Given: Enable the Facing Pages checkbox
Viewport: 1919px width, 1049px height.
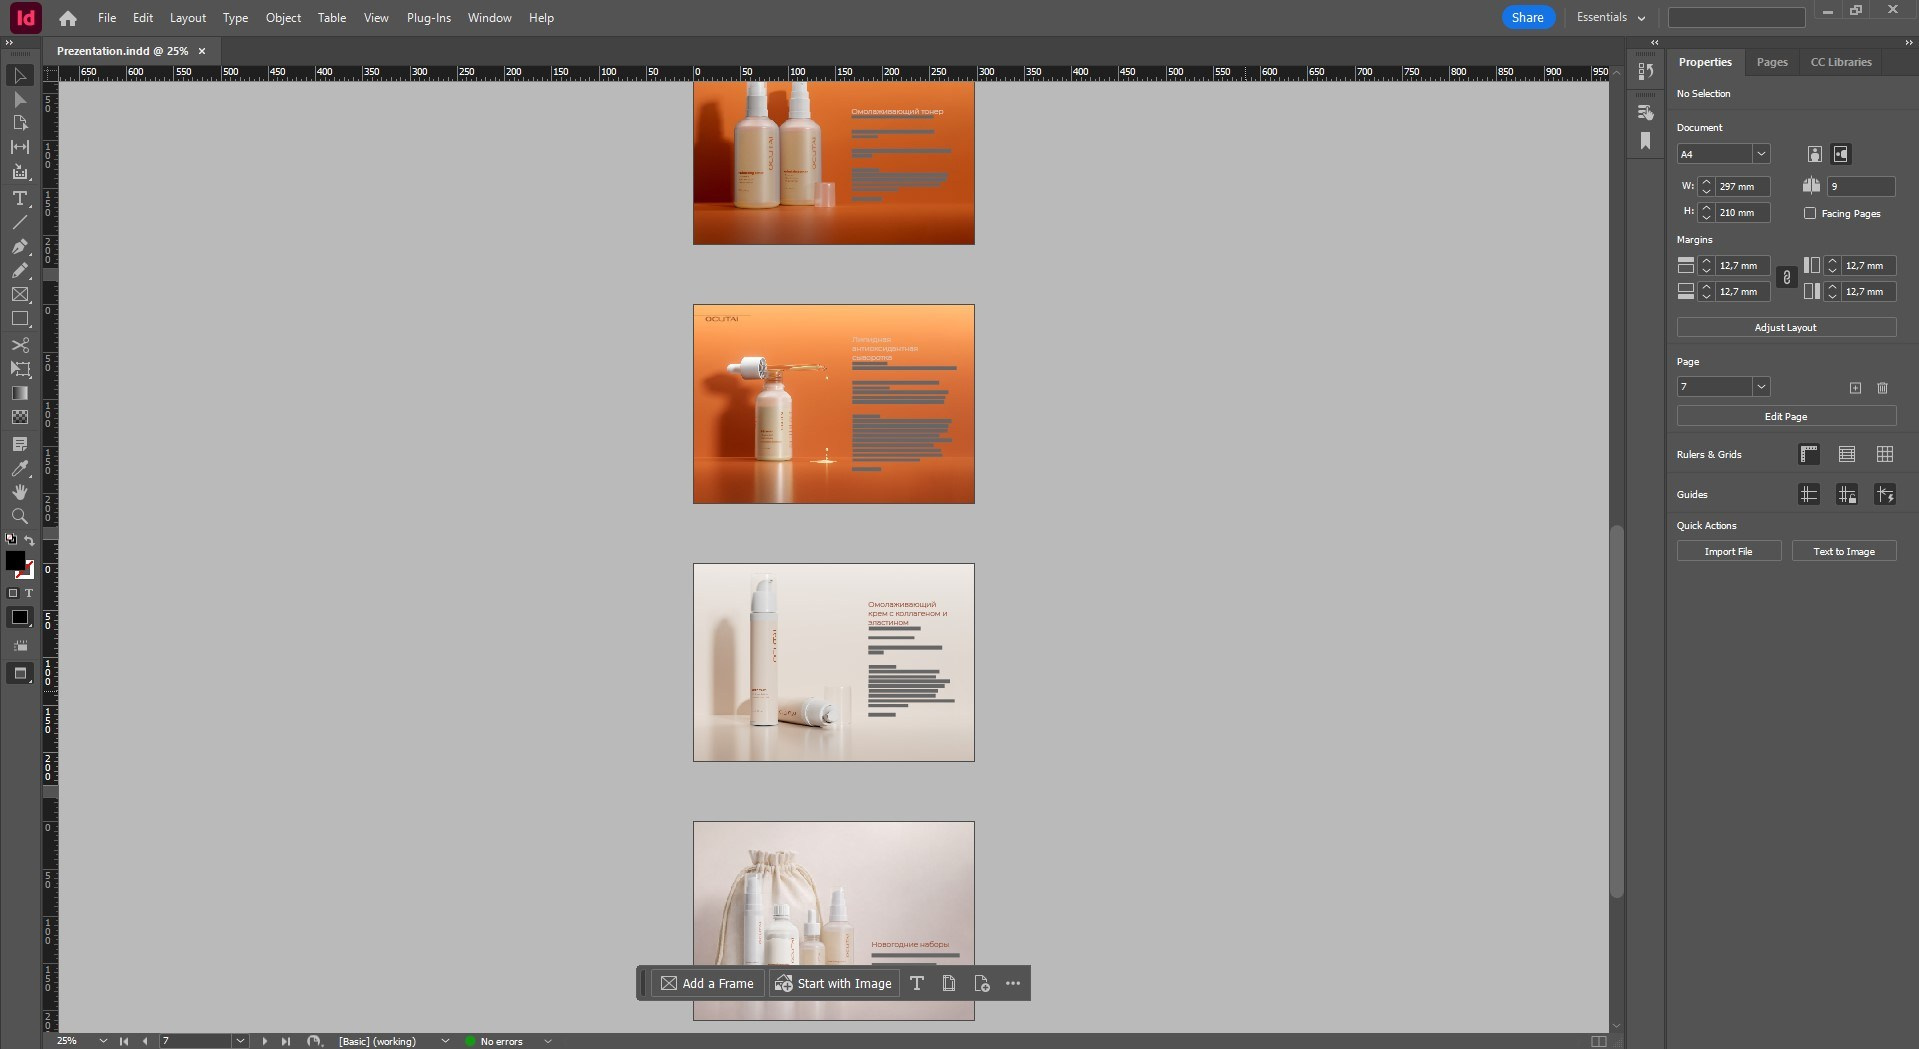Looking at the screenshot, I should pyautogui.click(x=1810, y=213).
